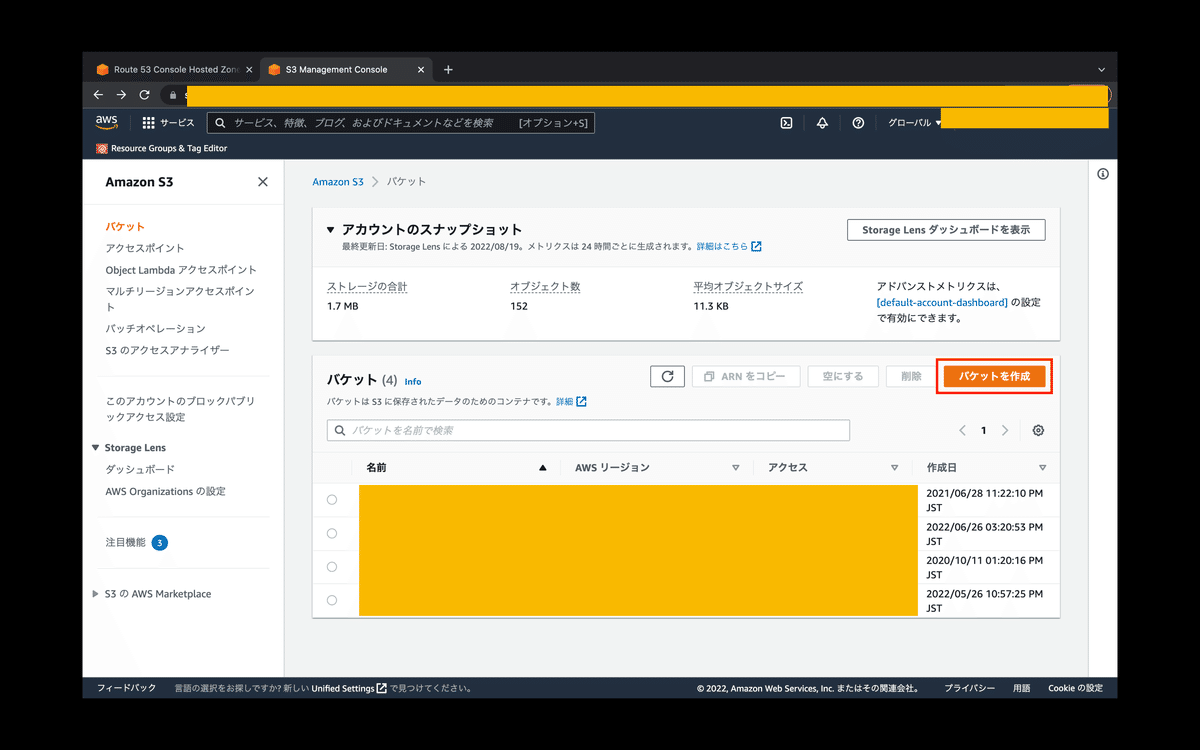The image size is (1200, 750).
Task: Open block public access settings link
Action: pyautogui.click(x=180, y=409)
